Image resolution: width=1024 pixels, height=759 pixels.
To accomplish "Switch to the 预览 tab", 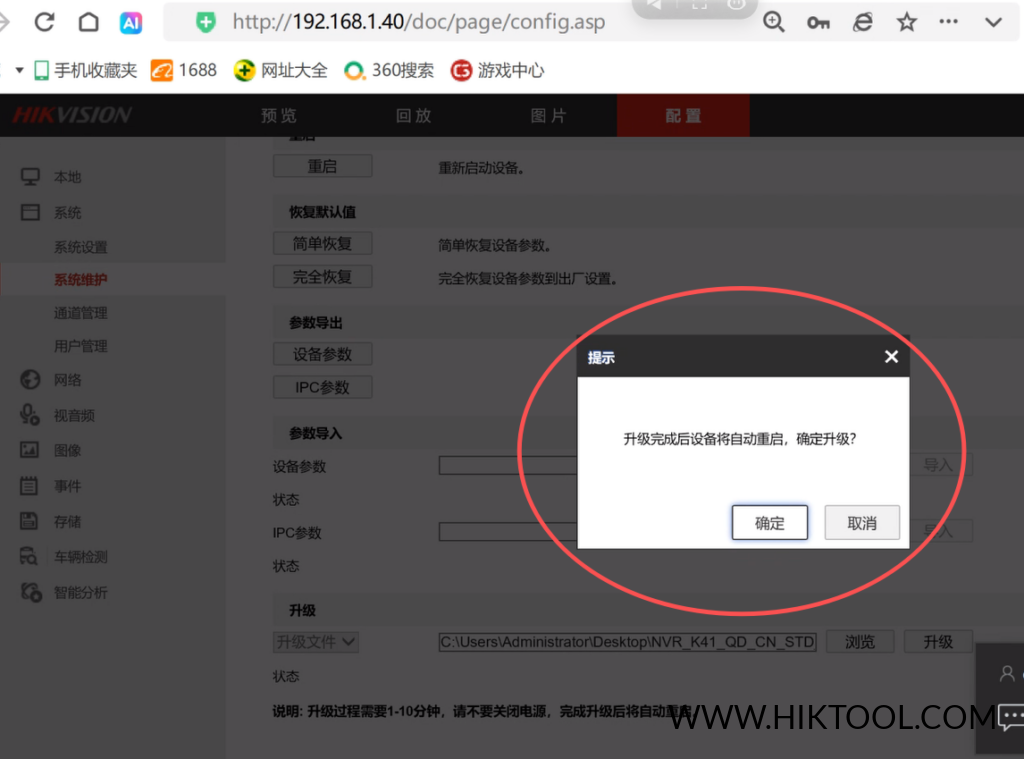I will point(279,116).
